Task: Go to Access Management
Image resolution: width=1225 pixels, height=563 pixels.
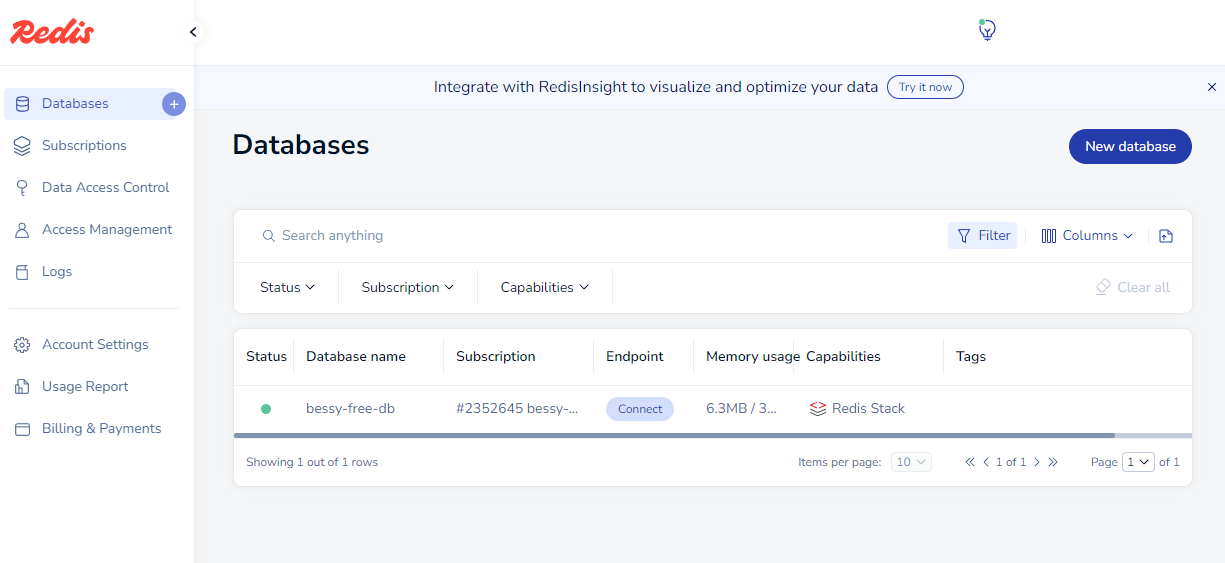Action: (107, 229)
